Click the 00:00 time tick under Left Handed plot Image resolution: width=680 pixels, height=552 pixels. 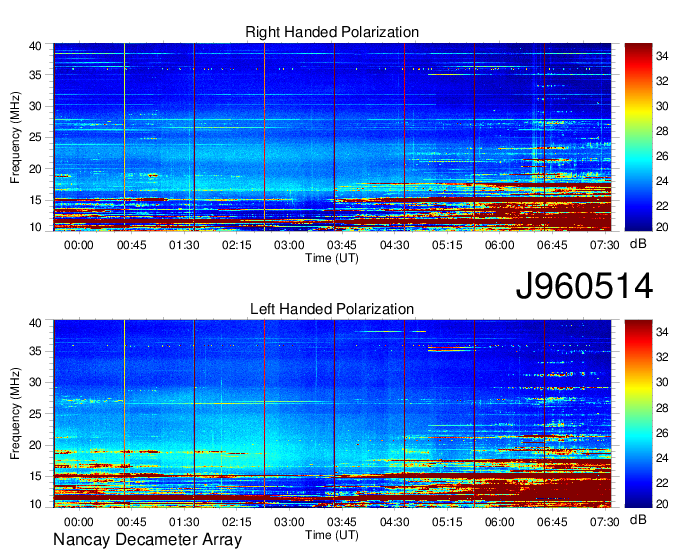[x=78, y=522]
